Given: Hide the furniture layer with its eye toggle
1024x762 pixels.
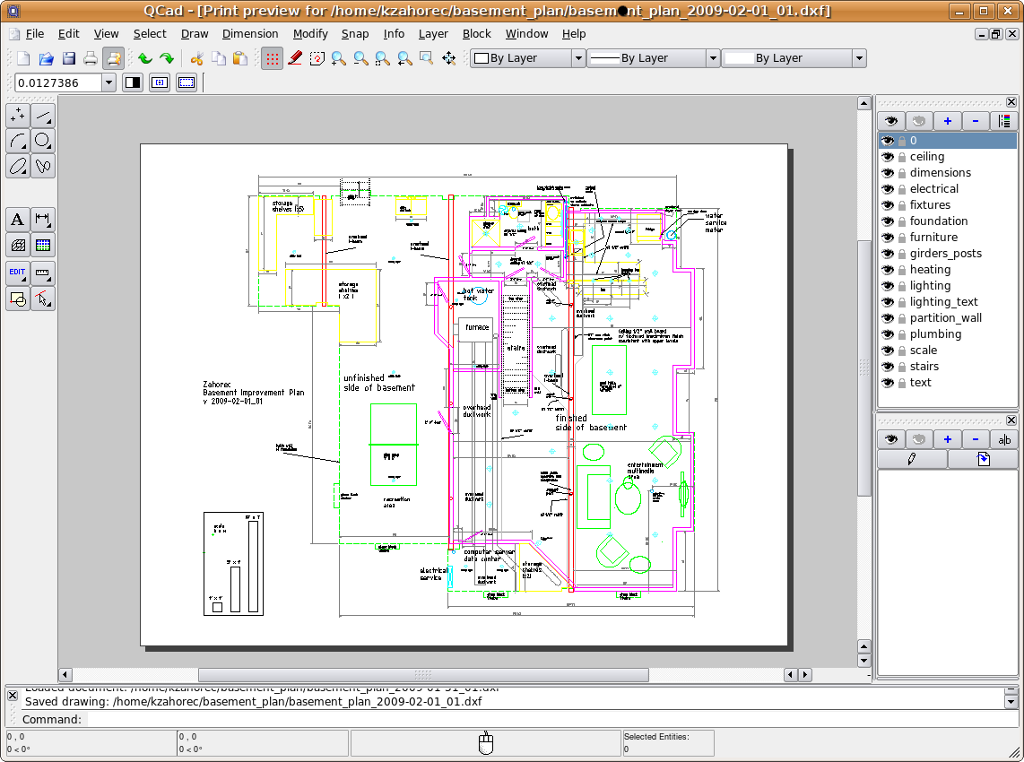Looking at the screenshot, I should click(887, 237).
